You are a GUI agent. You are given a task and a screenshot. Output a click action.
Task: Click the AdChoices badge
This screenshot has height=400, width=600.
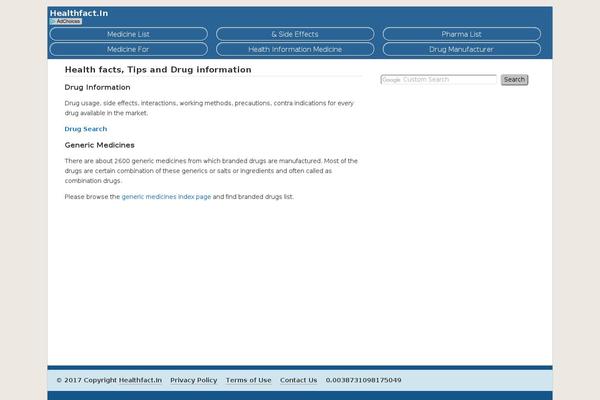(66, 21)
